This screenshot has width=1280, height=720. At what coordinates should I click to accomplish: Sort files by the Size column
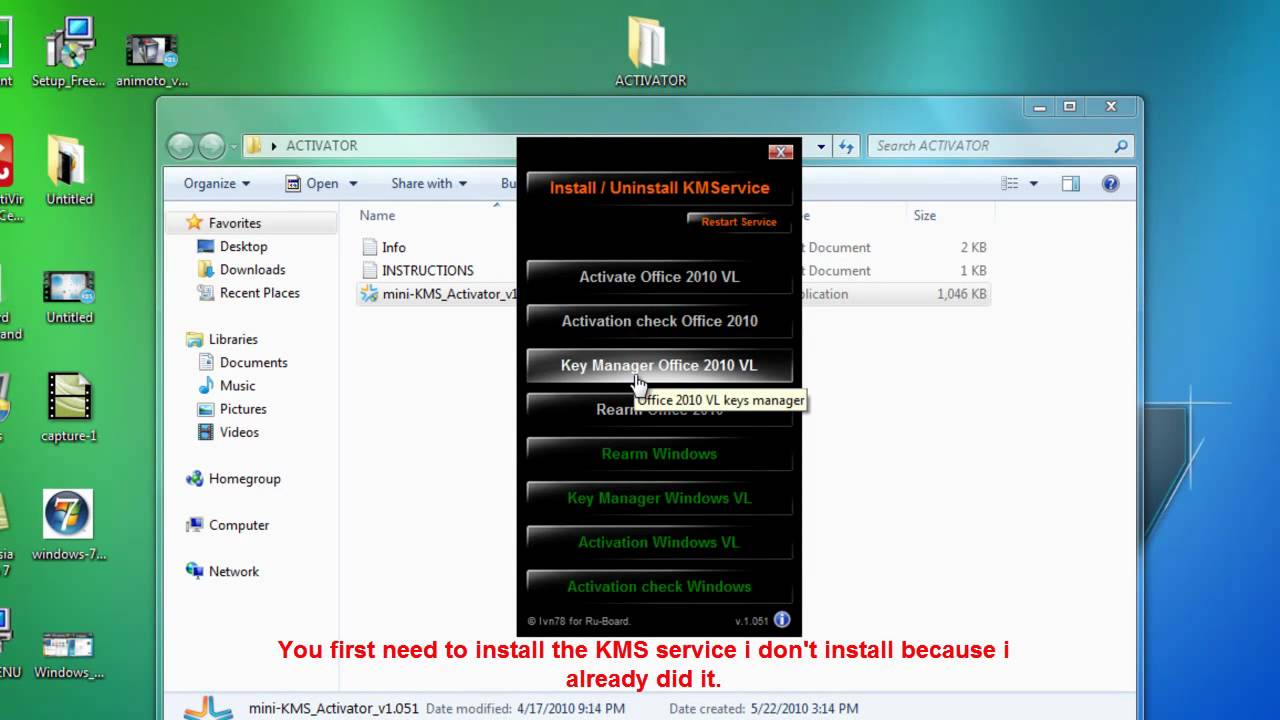[925, 215]
